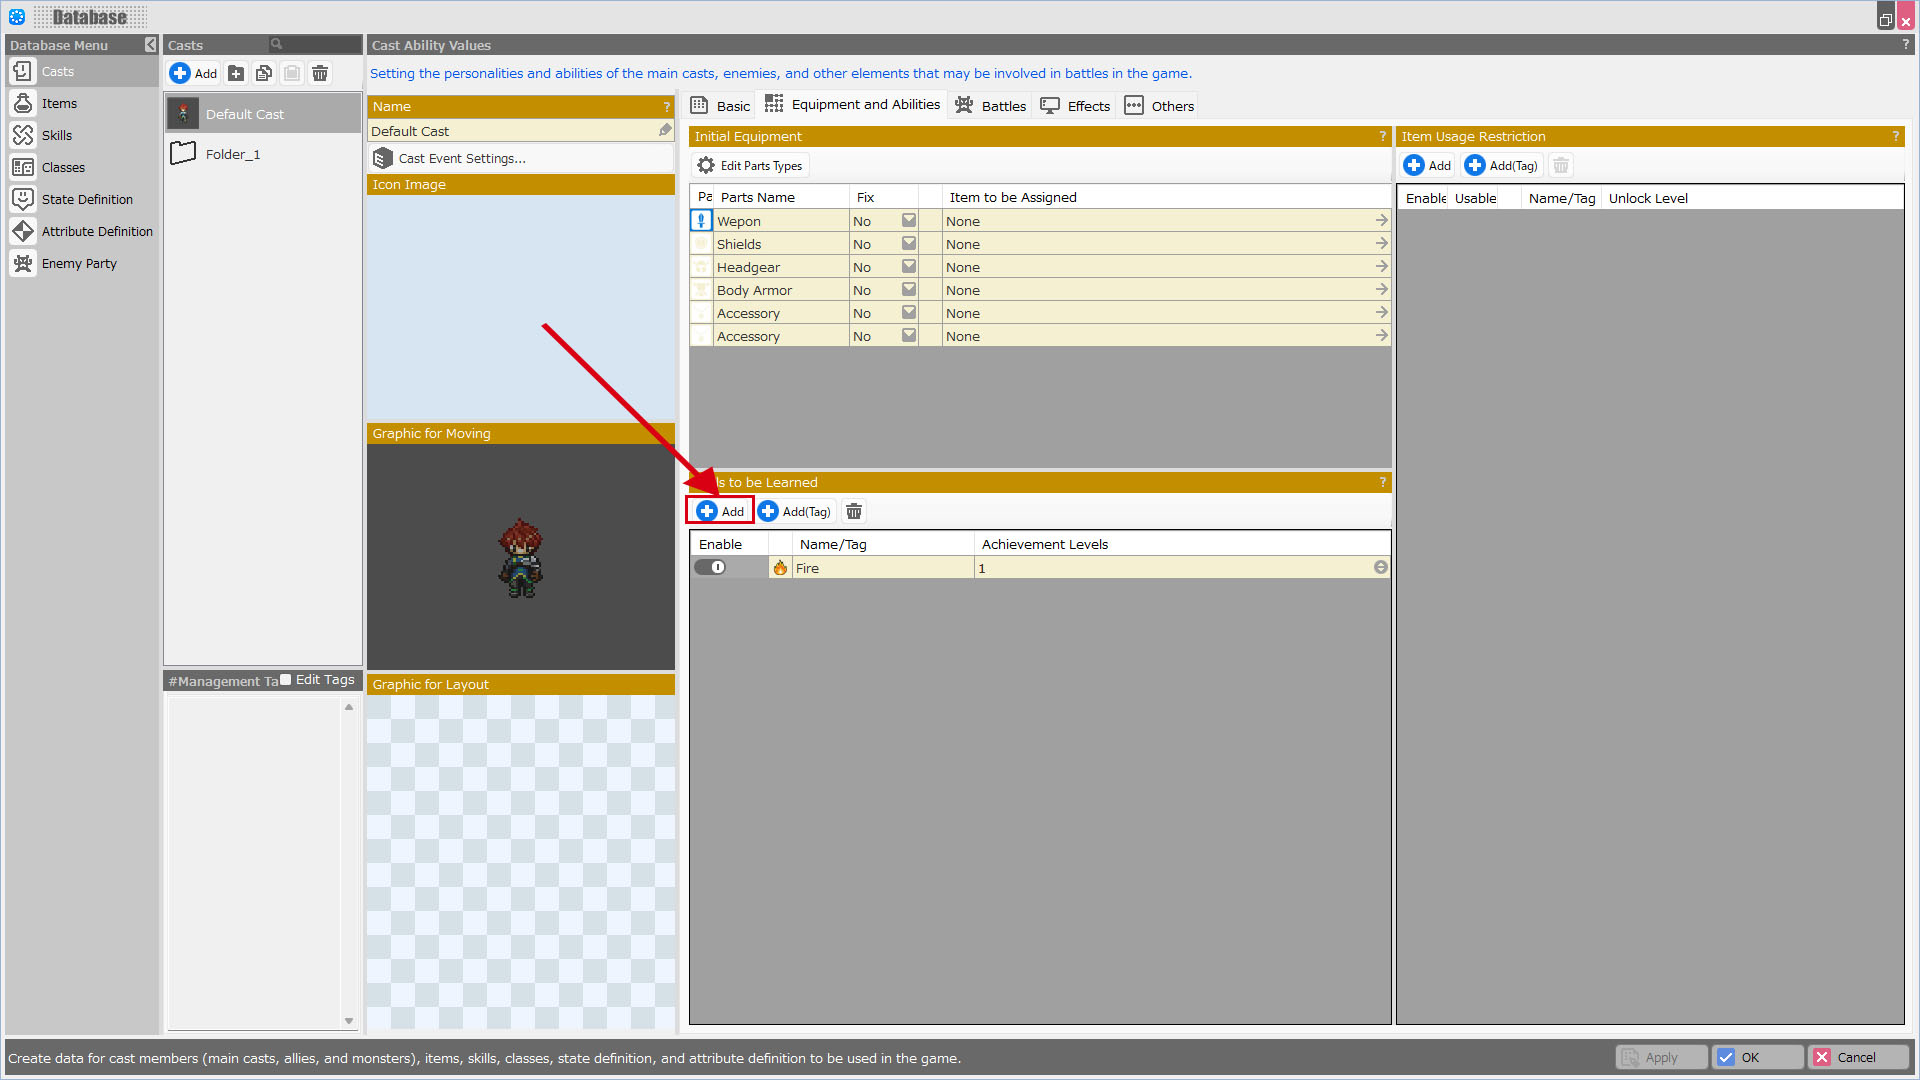This screenshot has width=1920, height=1080.
Task: Open item assignment arrow for Headgear
Action: click(1381, 266)
